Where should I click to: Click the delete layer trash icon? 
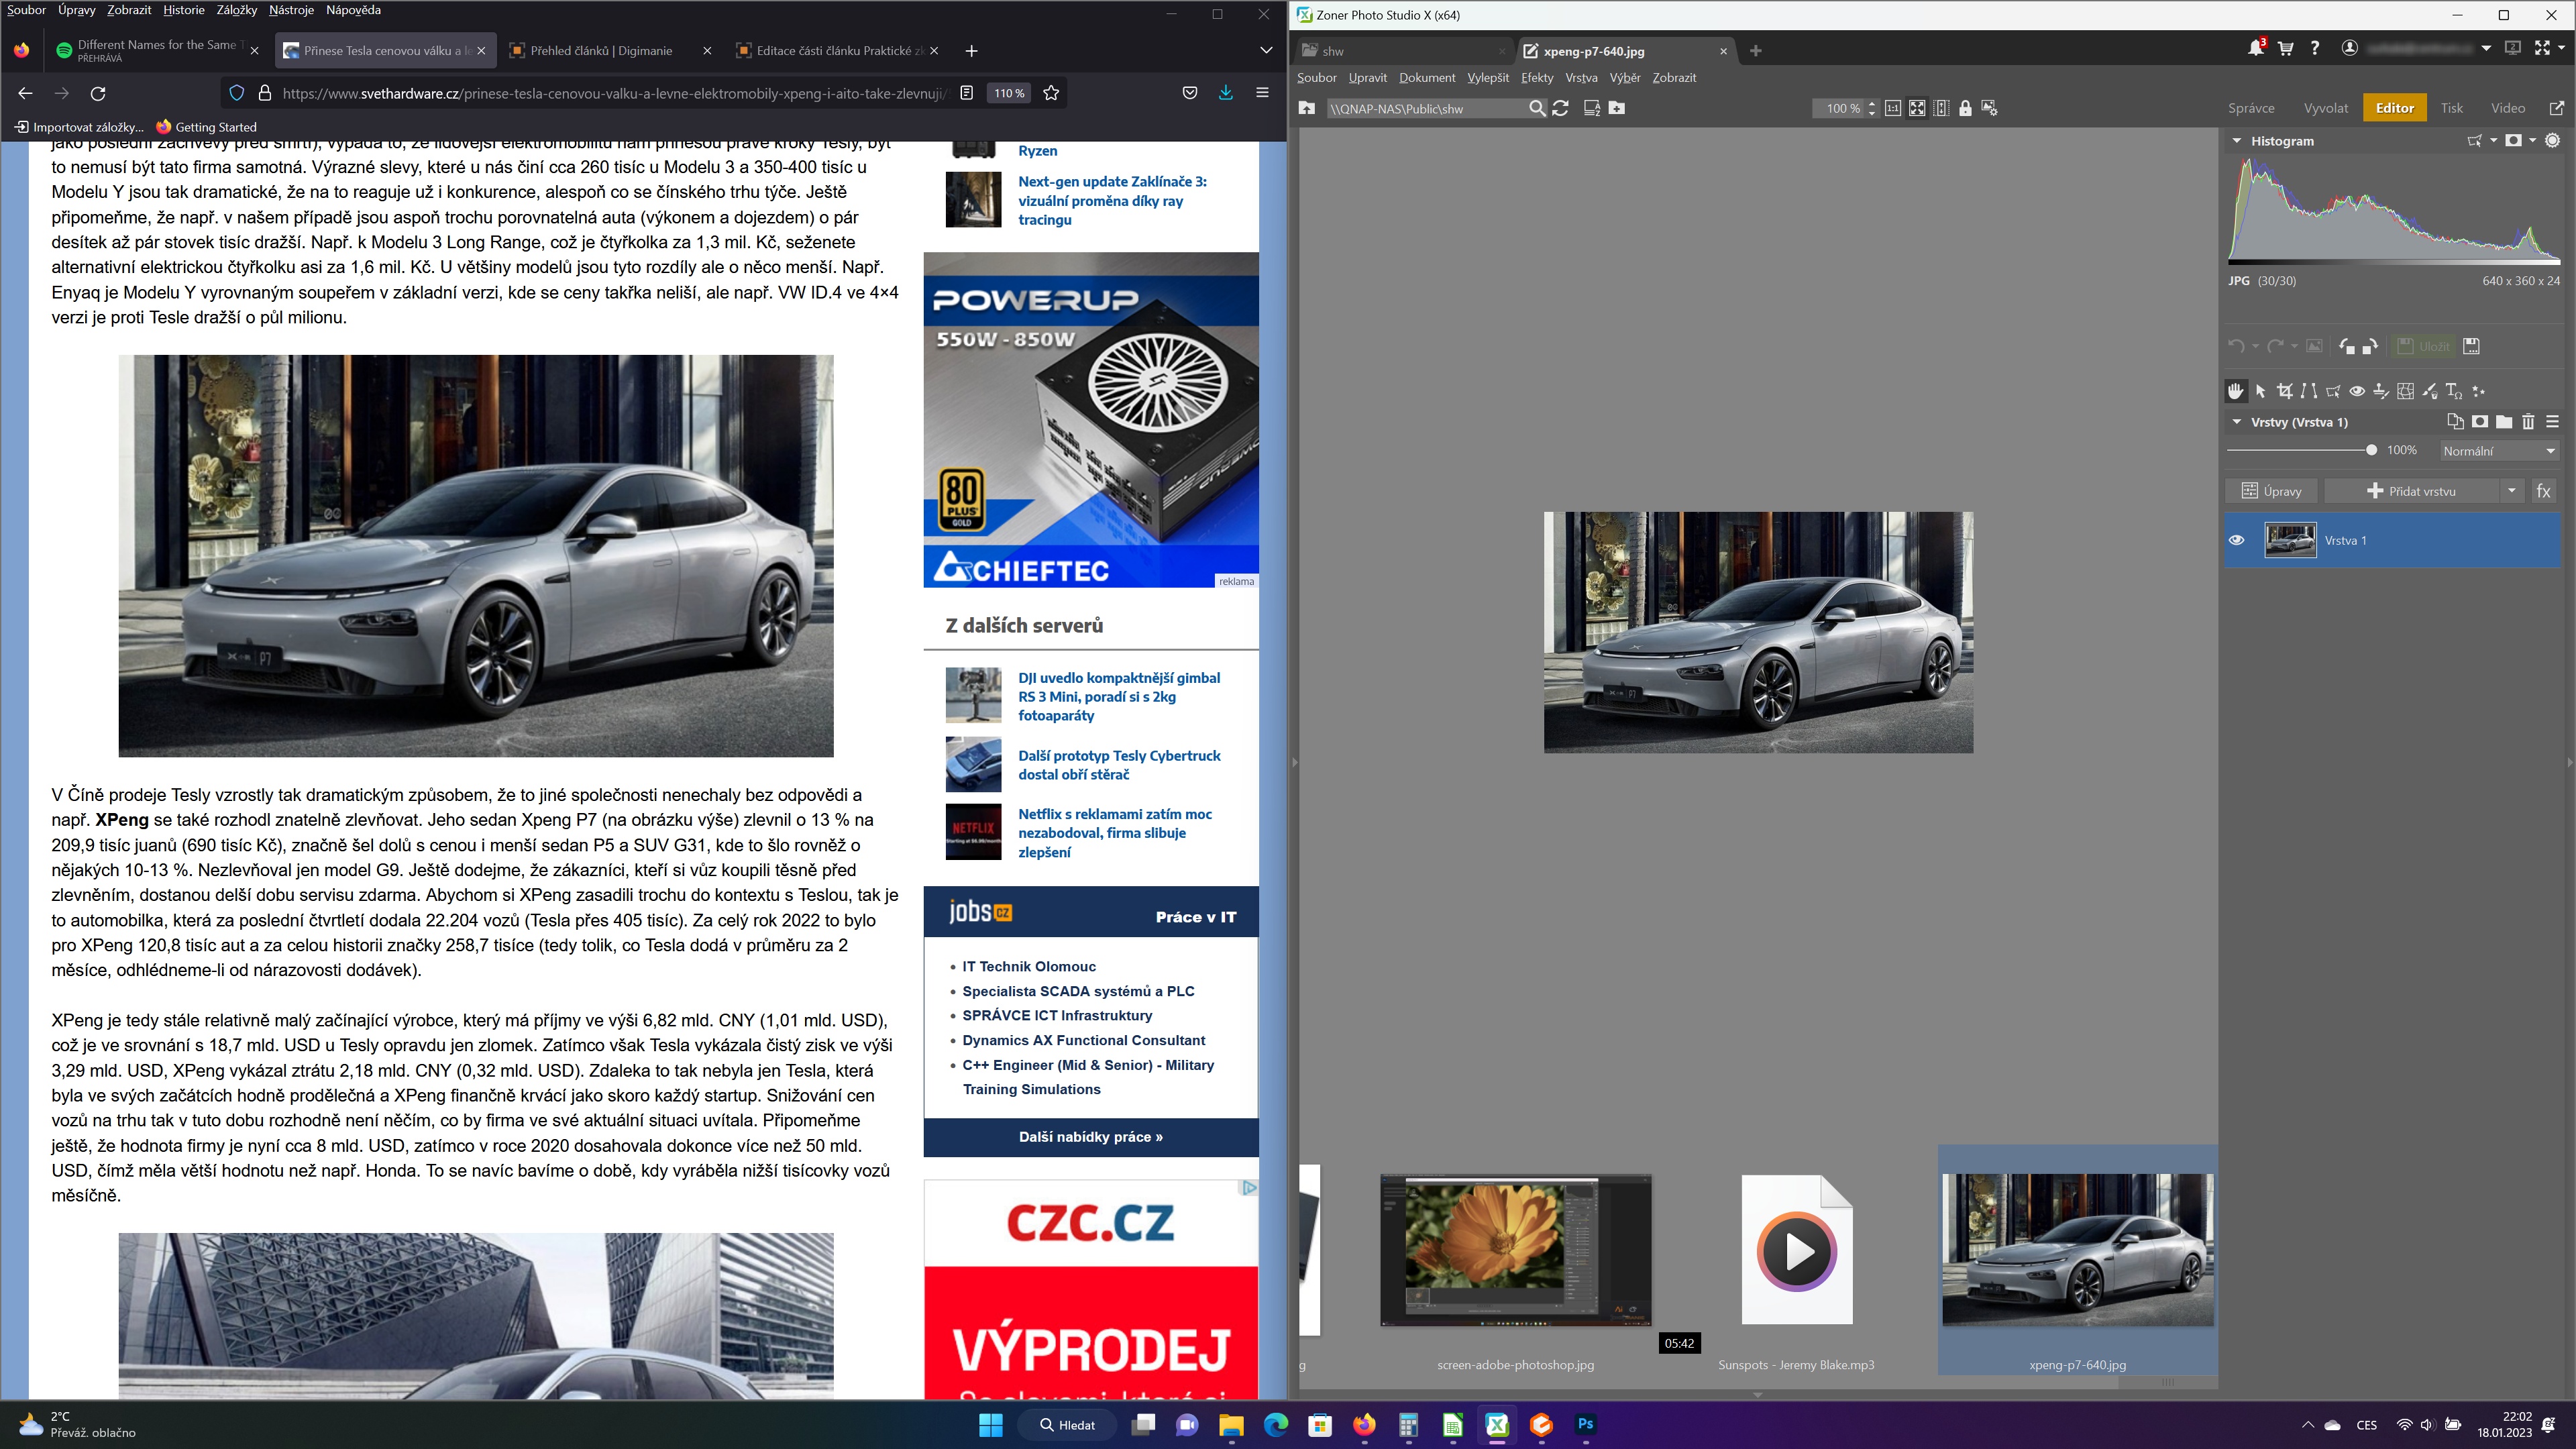[x=2528, y=422]
